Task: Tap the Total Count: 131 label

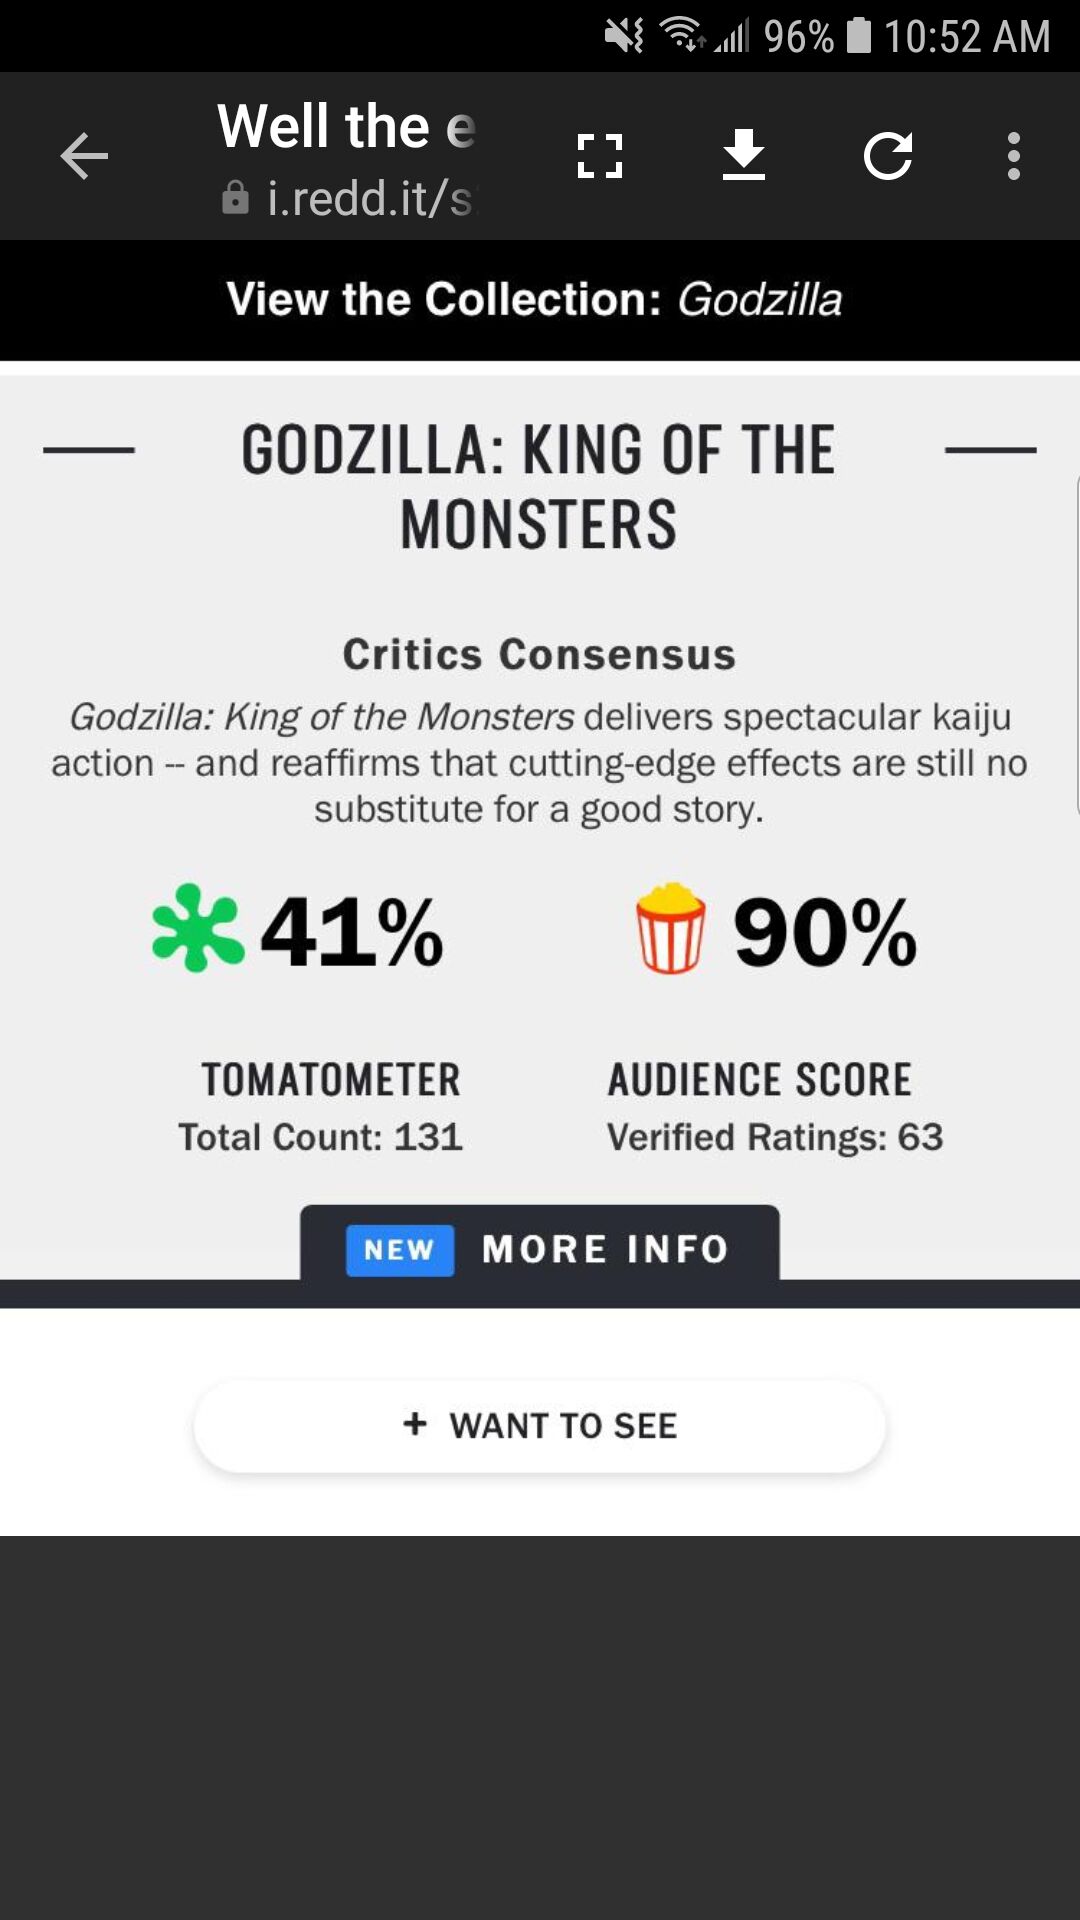Action: [320, 1137]
